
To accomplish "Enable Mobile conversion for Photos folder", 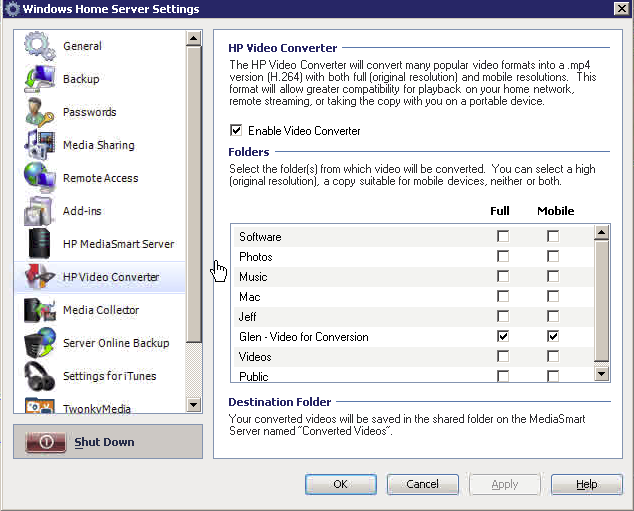I will pyautogui.click(x=553, y=256).
